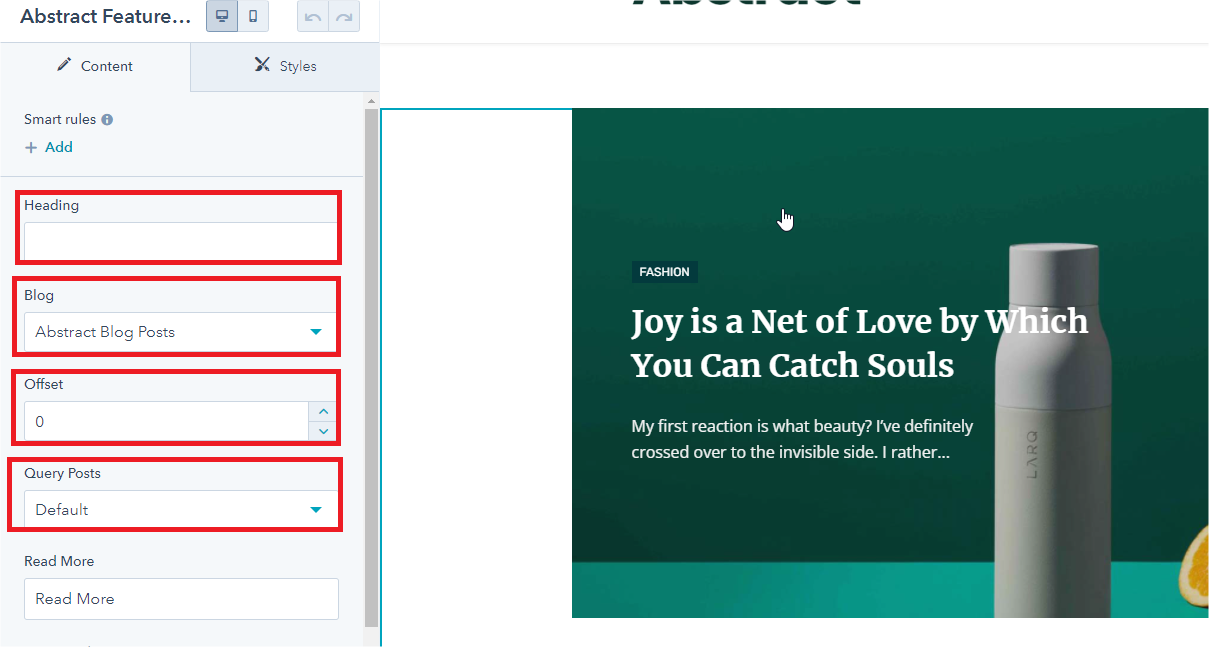Expand the Blog dropdown showing Abstract Blog Posts
The width and height of the screenshot is (1209, 647).
[180, 332]
